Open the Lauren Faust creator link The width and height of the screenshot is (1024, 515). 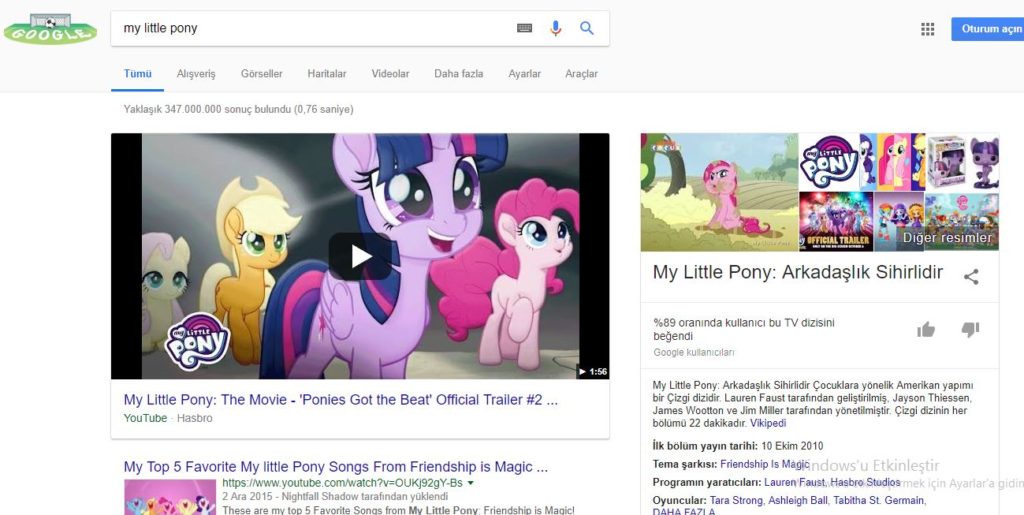[796, 482]
